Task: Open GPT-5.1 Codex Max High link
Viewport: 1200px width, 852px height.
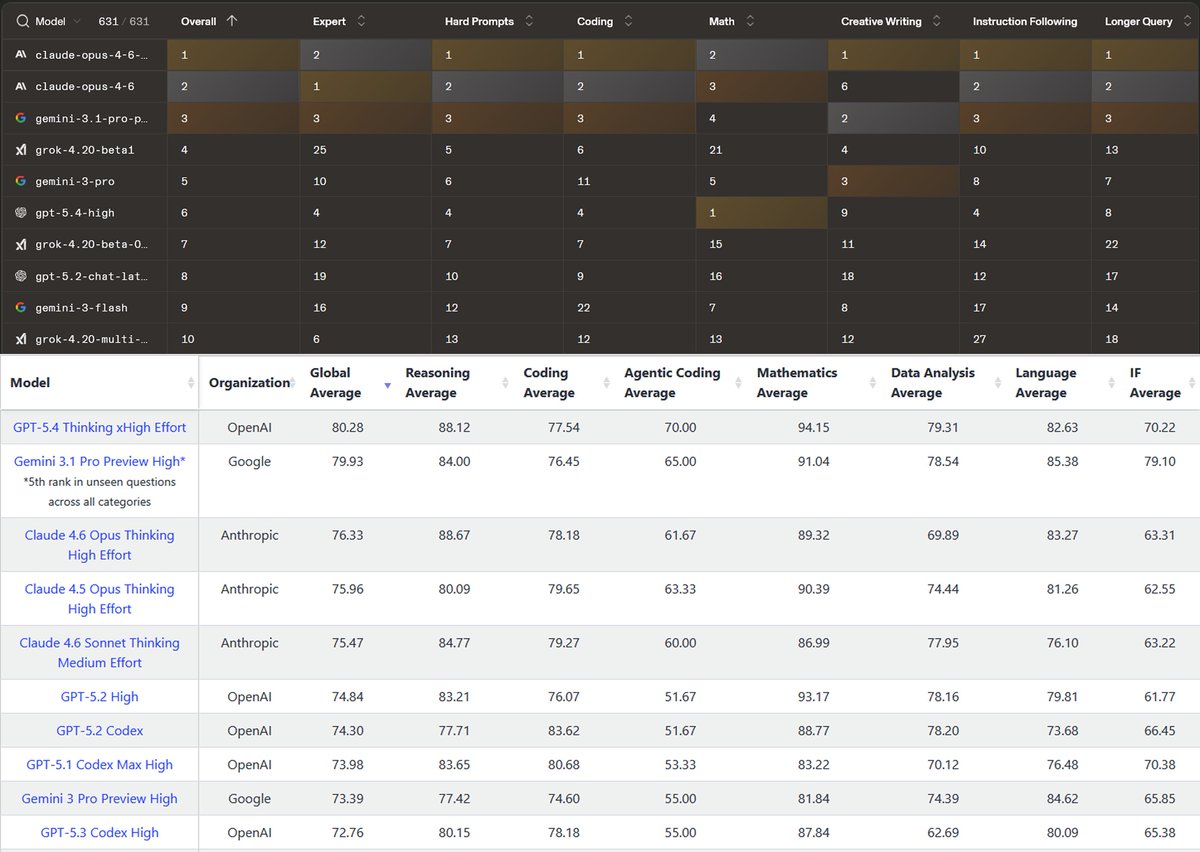Action: tap(100, 765)
